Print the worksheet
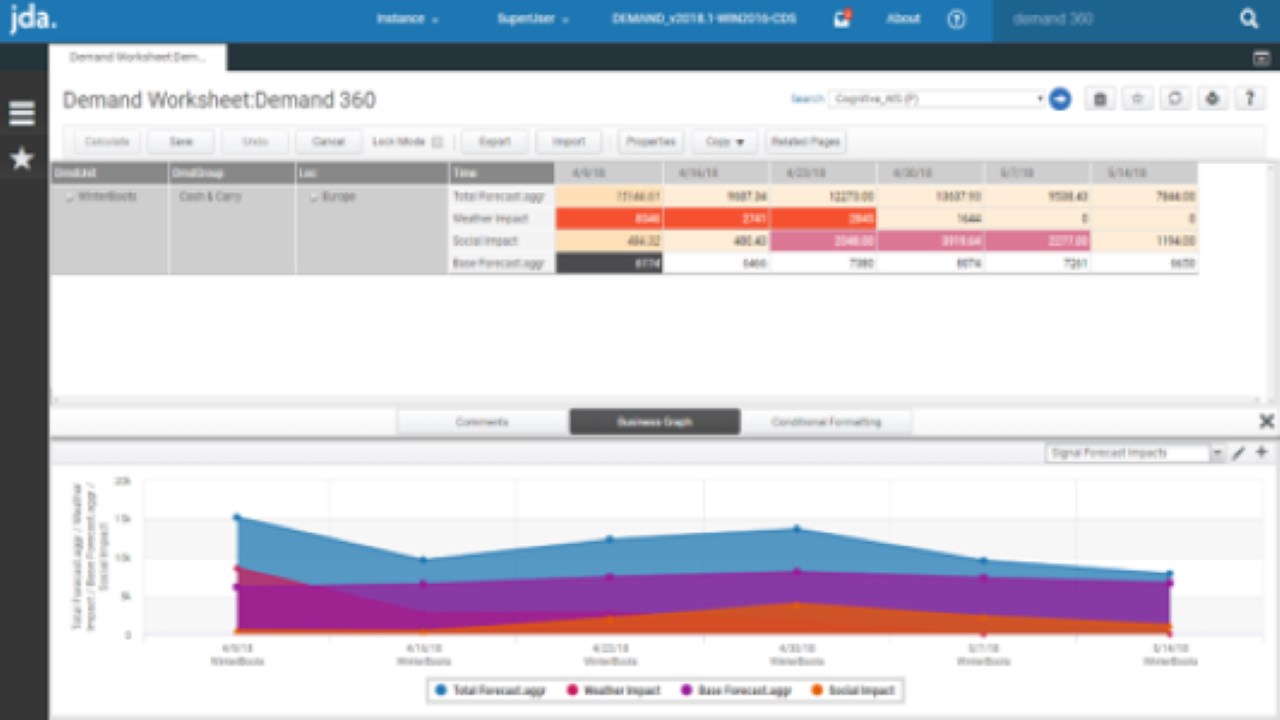Viewport: 1280px width, 720px height. point(1212,99)
